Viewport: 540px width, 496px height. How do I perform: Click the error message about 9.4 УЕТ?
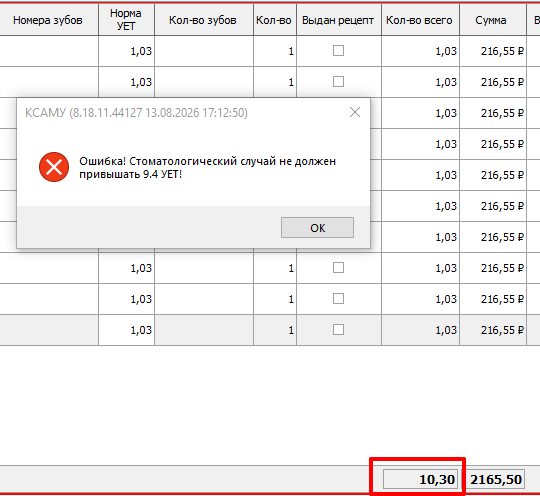(x=207, y=167)
